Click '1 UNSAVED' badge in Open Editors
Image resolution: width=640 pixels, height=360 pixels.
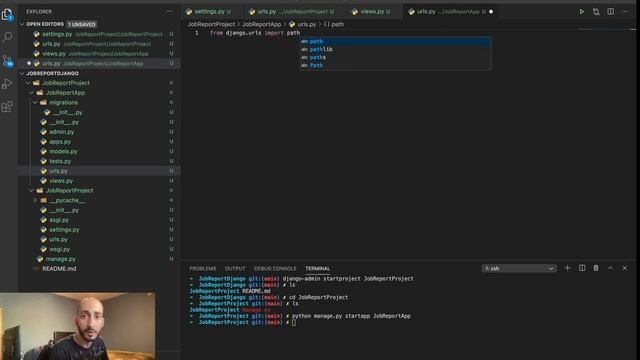click(x=82, y=24)
